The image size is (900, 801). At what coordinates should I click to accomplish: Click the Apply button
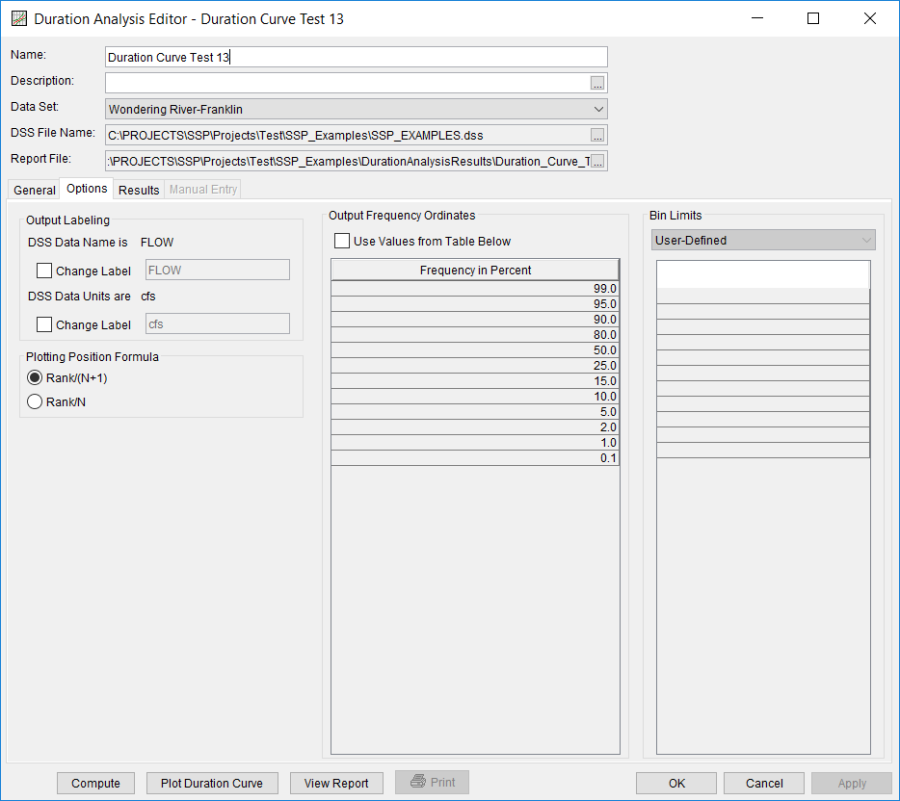[x=852, y=783]
